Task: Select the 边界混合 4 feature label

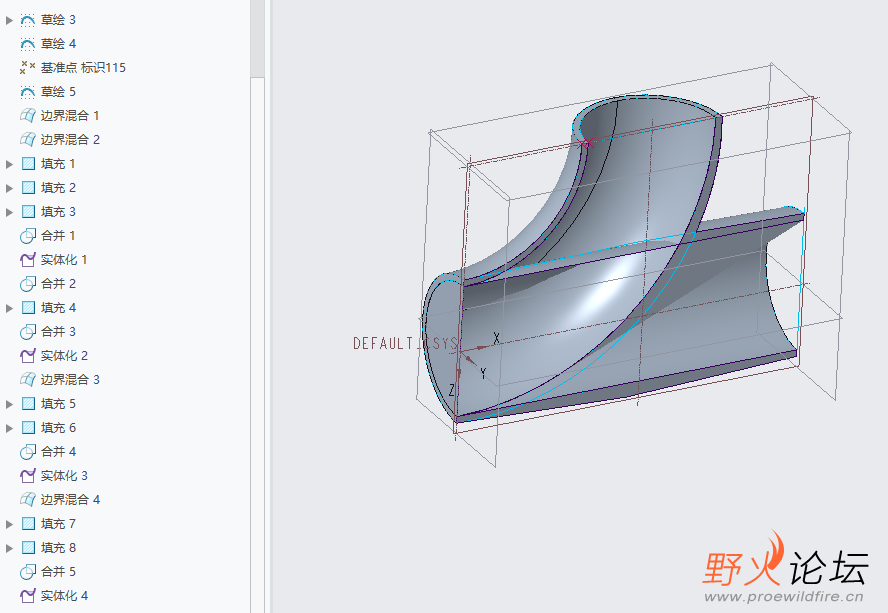Action: (70, 500)
